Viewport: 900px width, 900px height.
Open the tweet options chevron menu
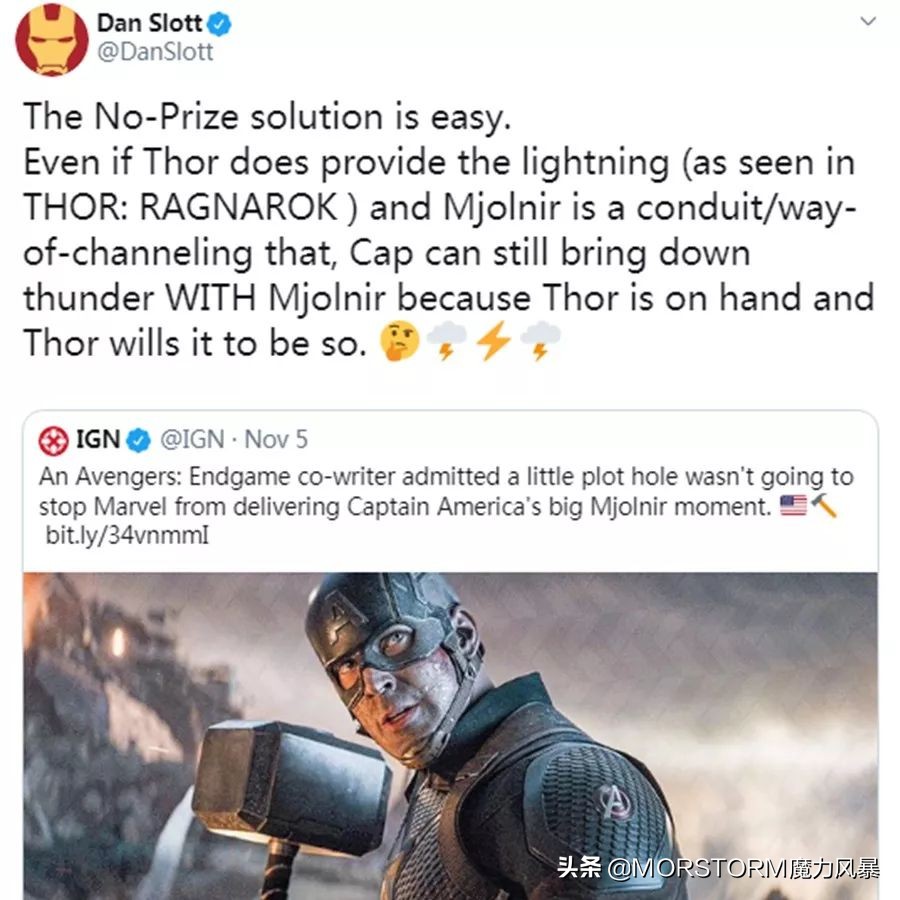coord(868,21)
